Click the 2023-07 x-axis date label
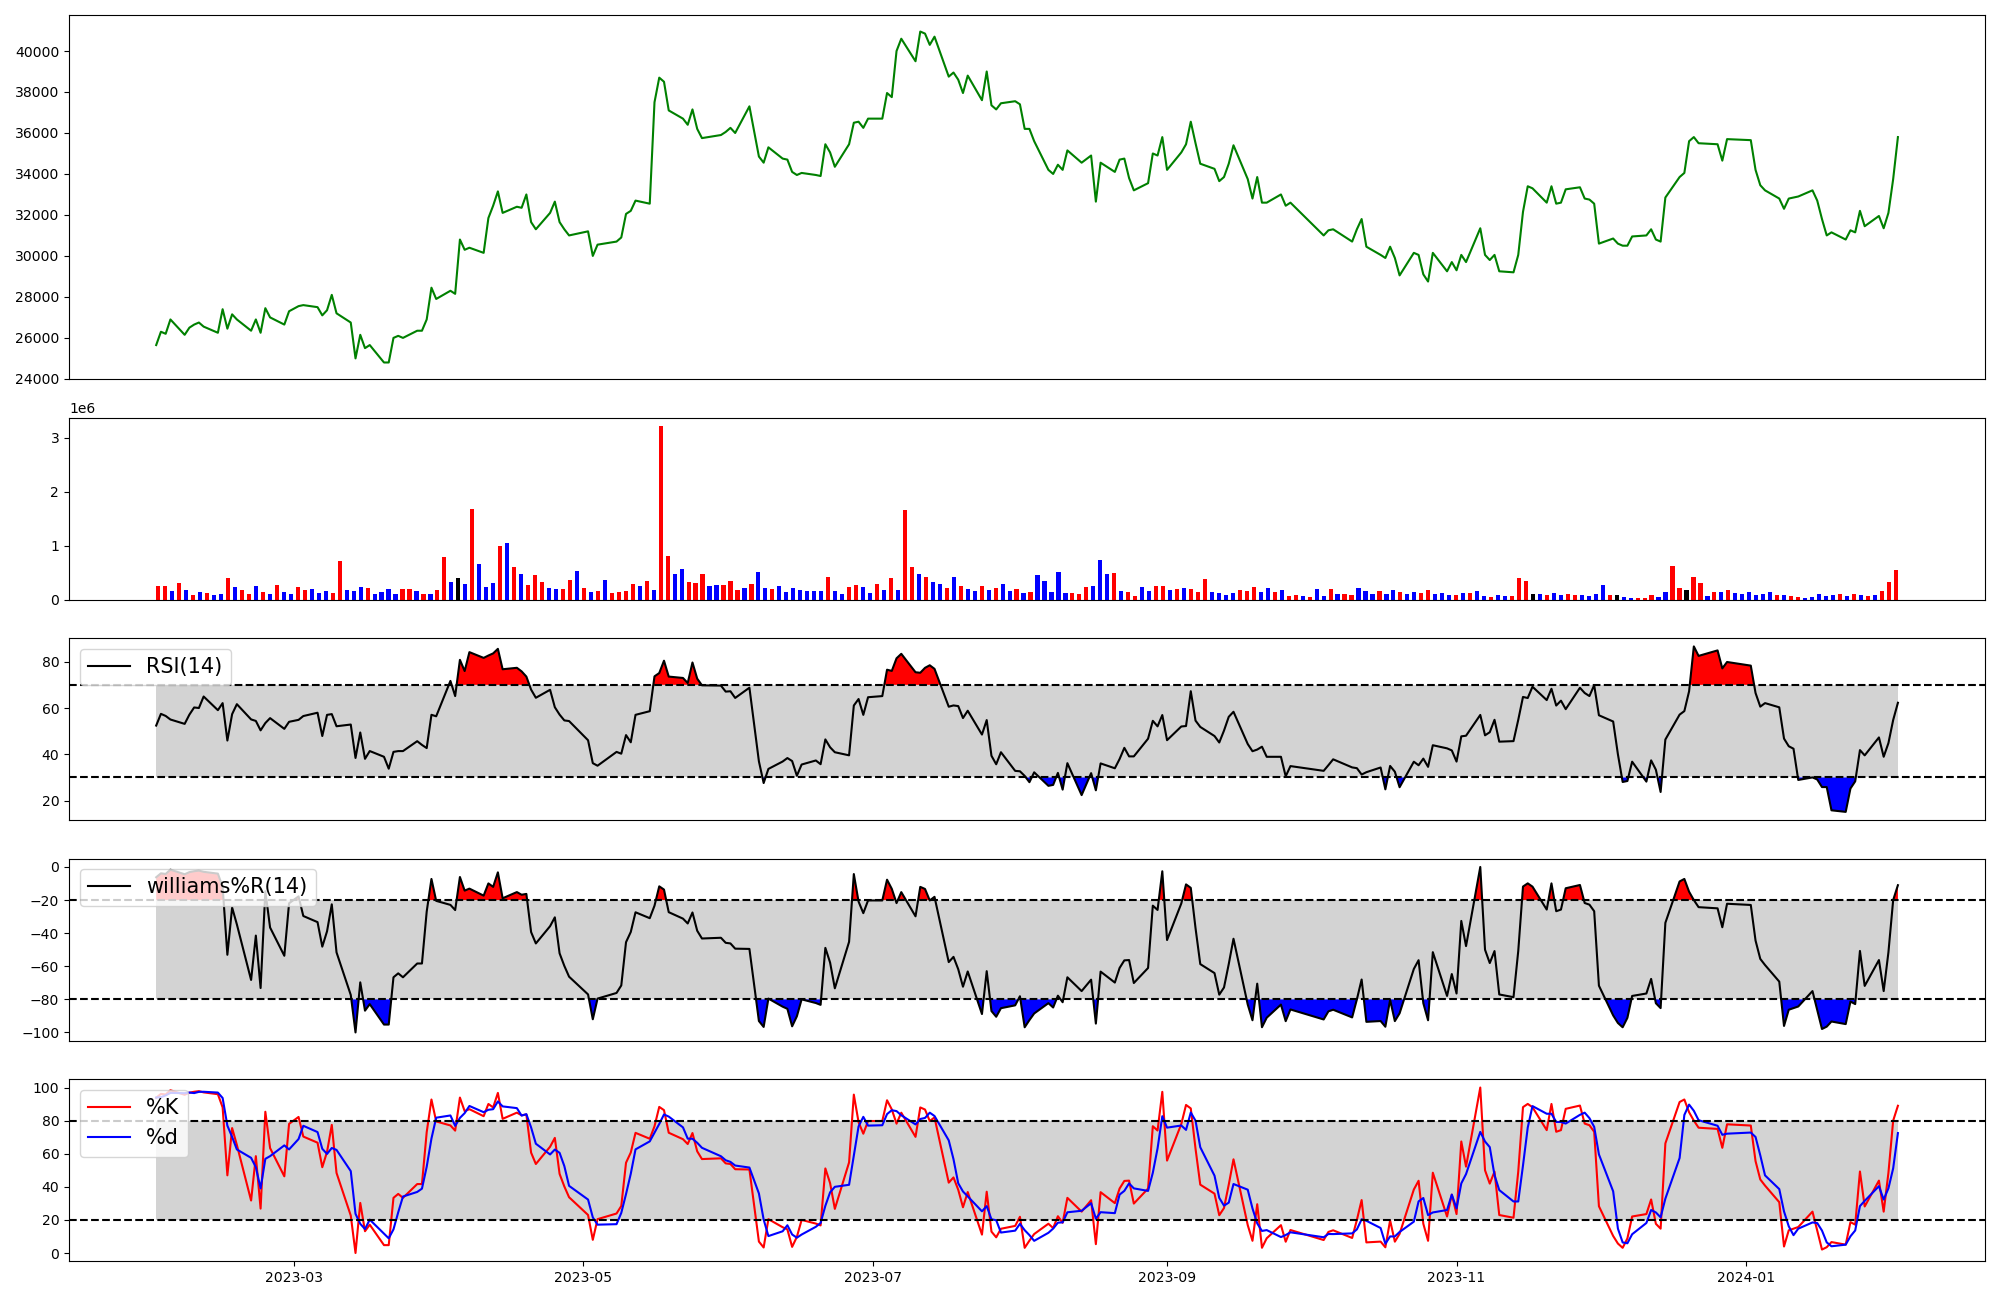Viewport: 2000px width, 1300px height. click(x=873, y=1277)
